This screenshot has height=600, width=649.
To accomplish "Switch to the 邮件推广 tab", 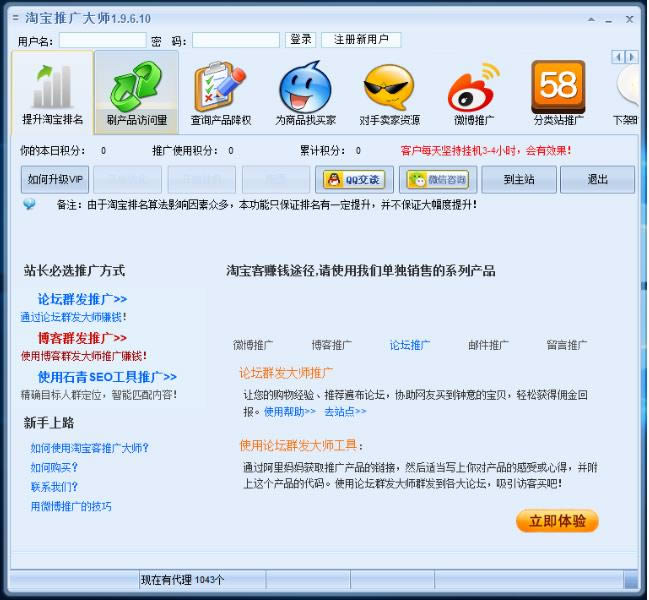I will pos(488,345).
